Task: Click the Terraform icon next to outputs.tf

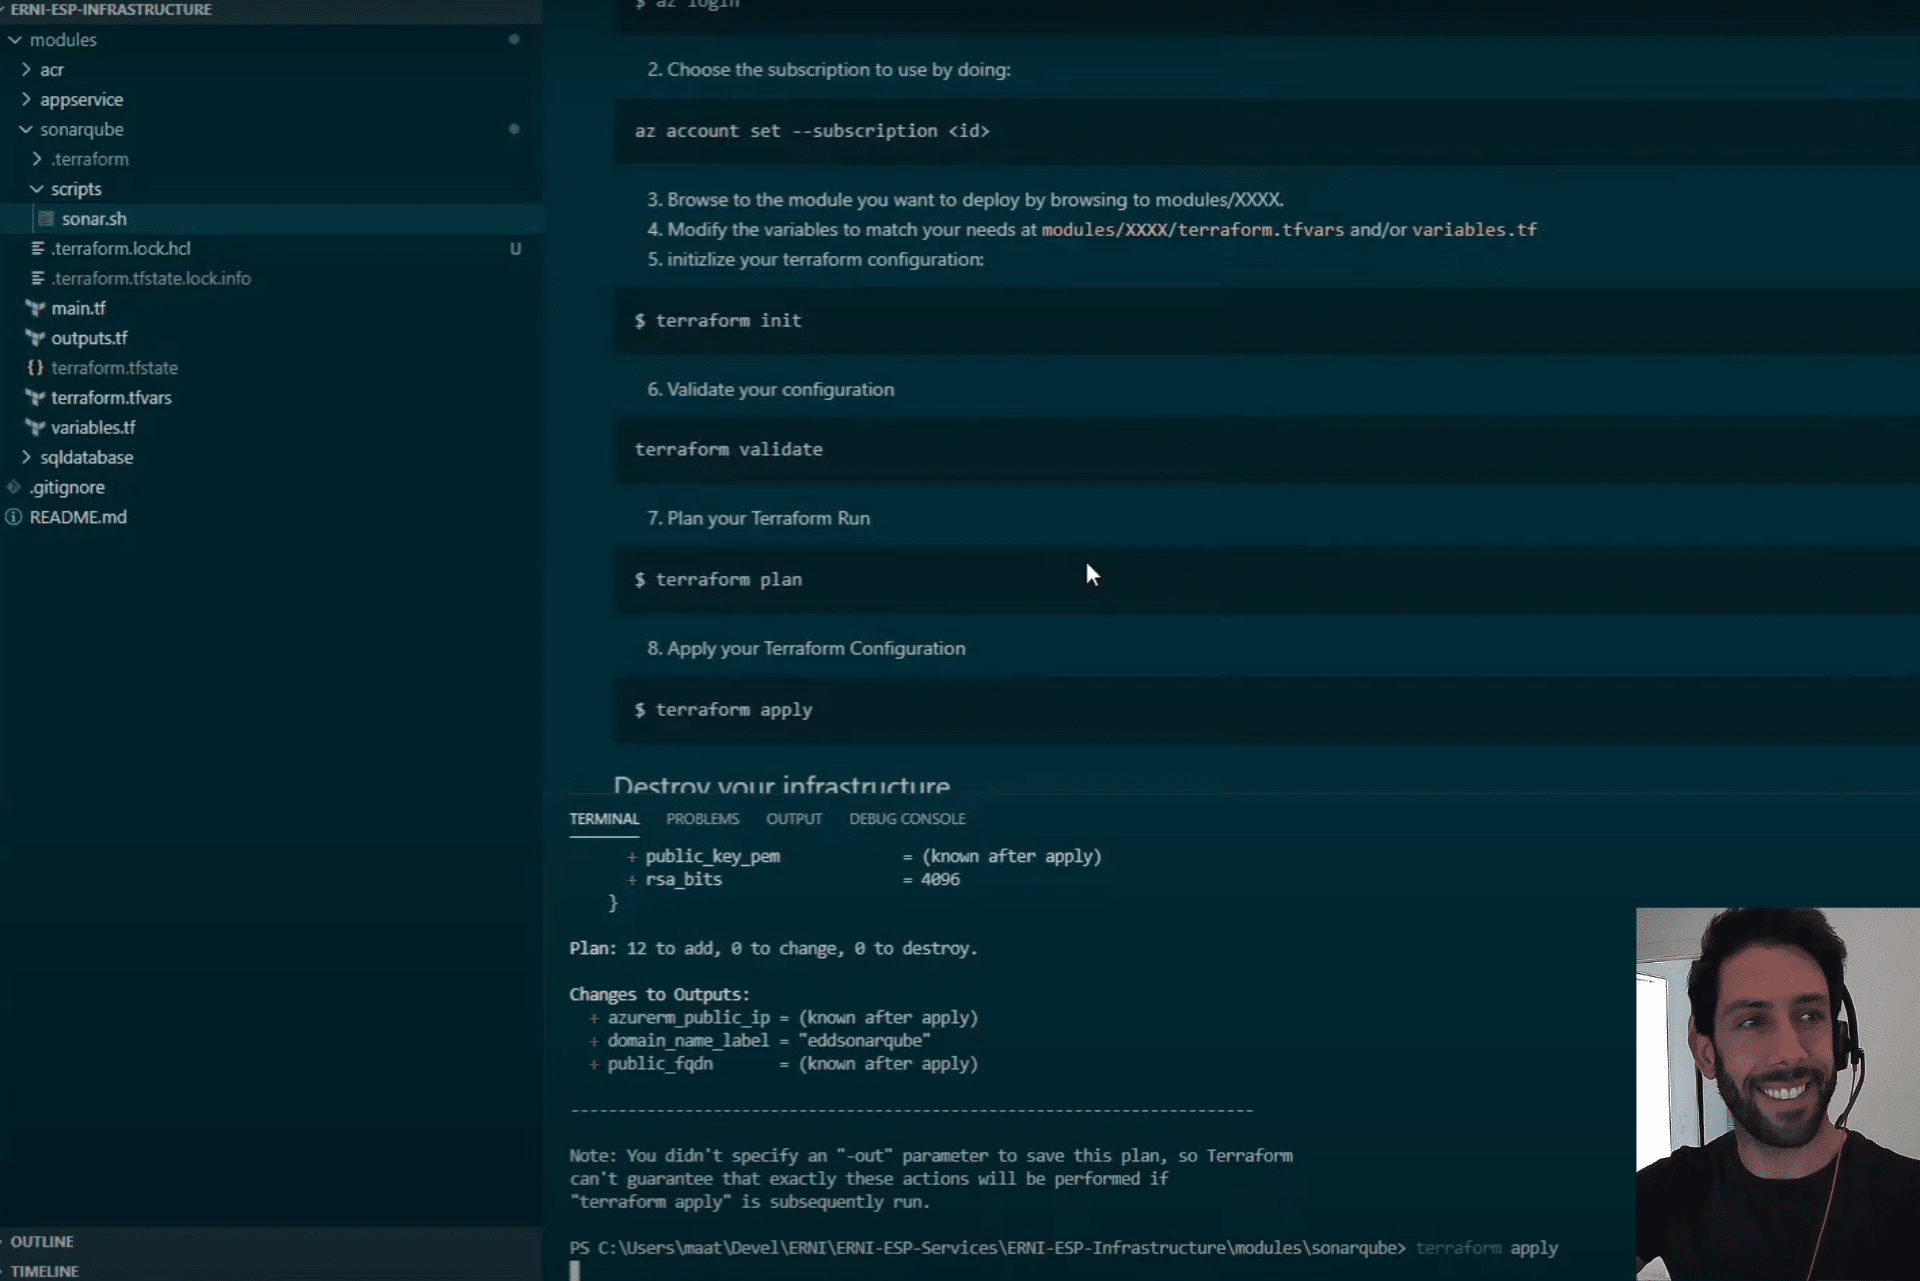Action: (36, 338)
